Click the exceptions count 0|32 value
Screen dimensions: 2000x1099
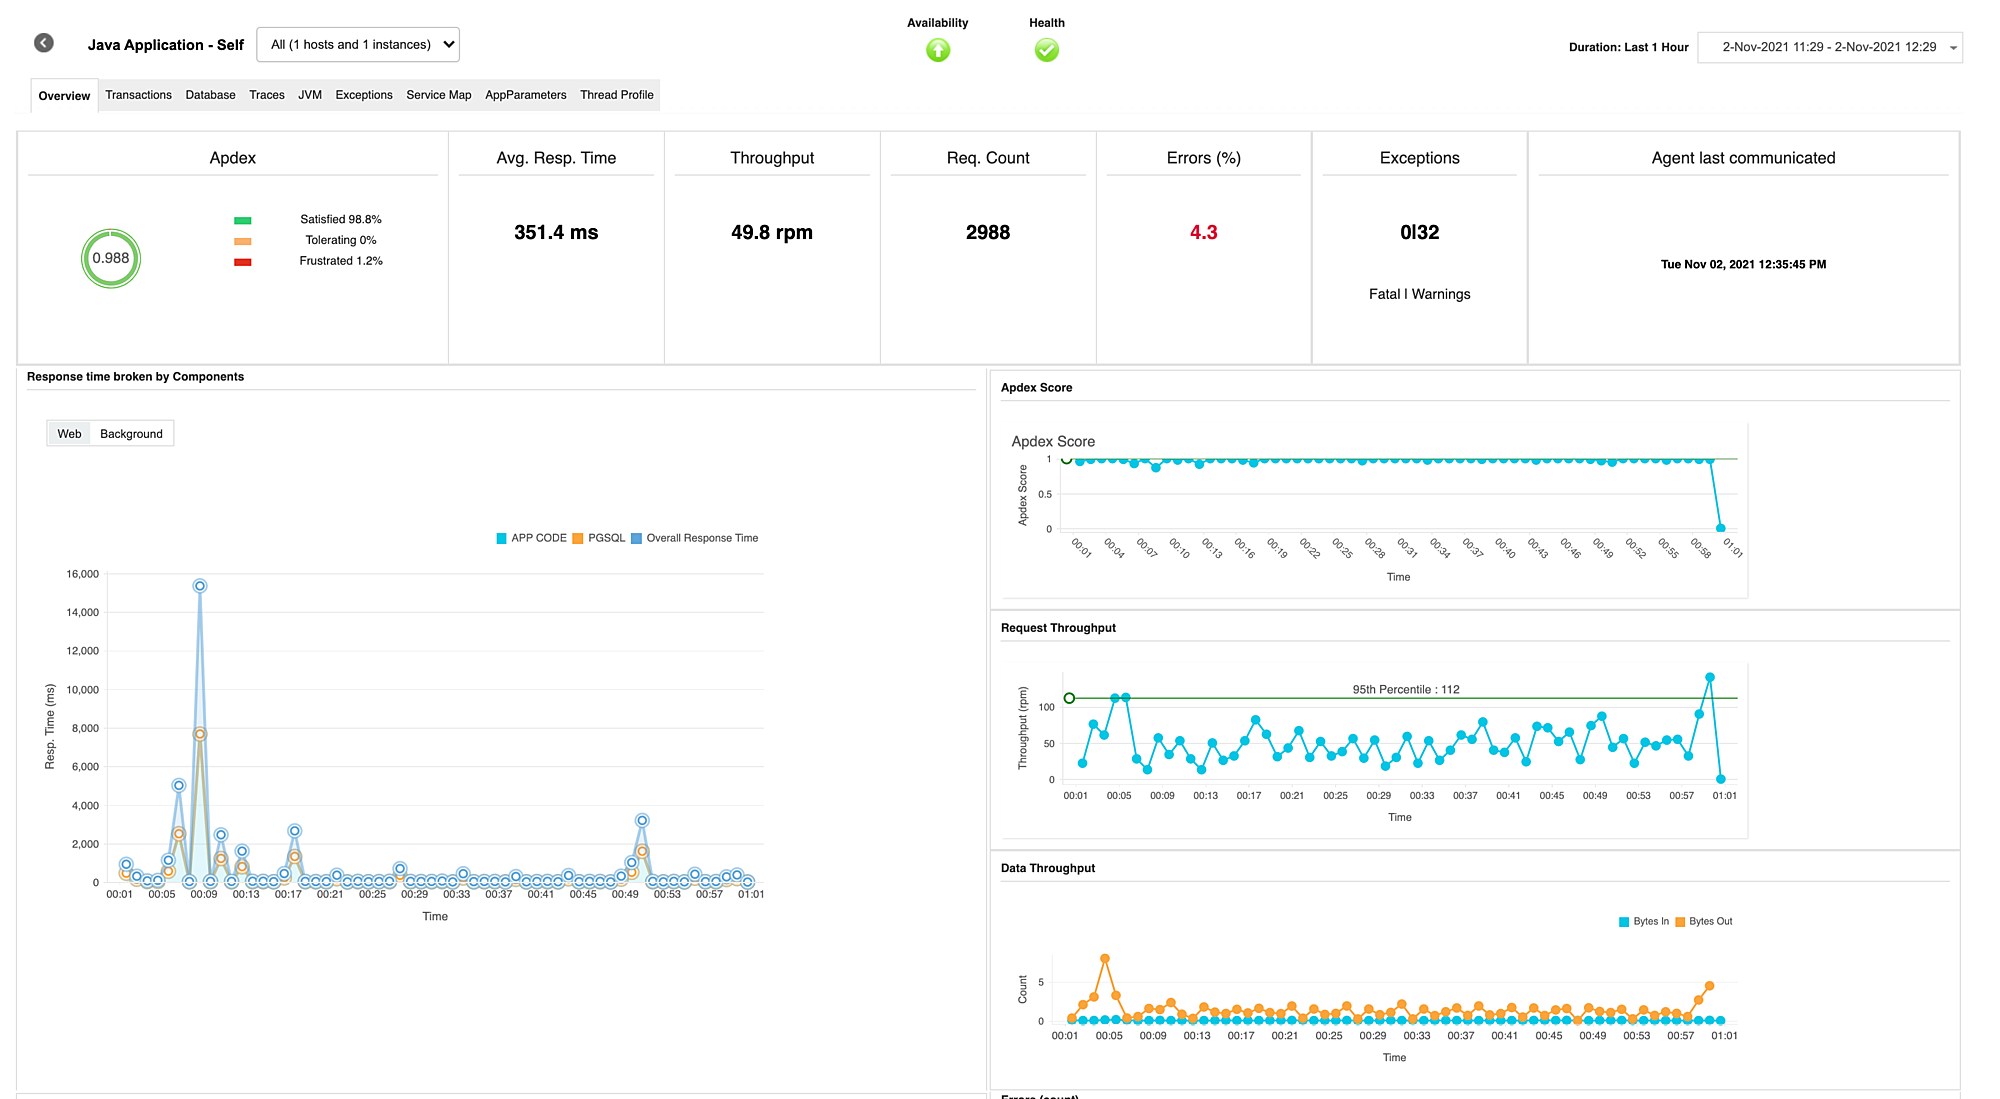point(1419,232)
